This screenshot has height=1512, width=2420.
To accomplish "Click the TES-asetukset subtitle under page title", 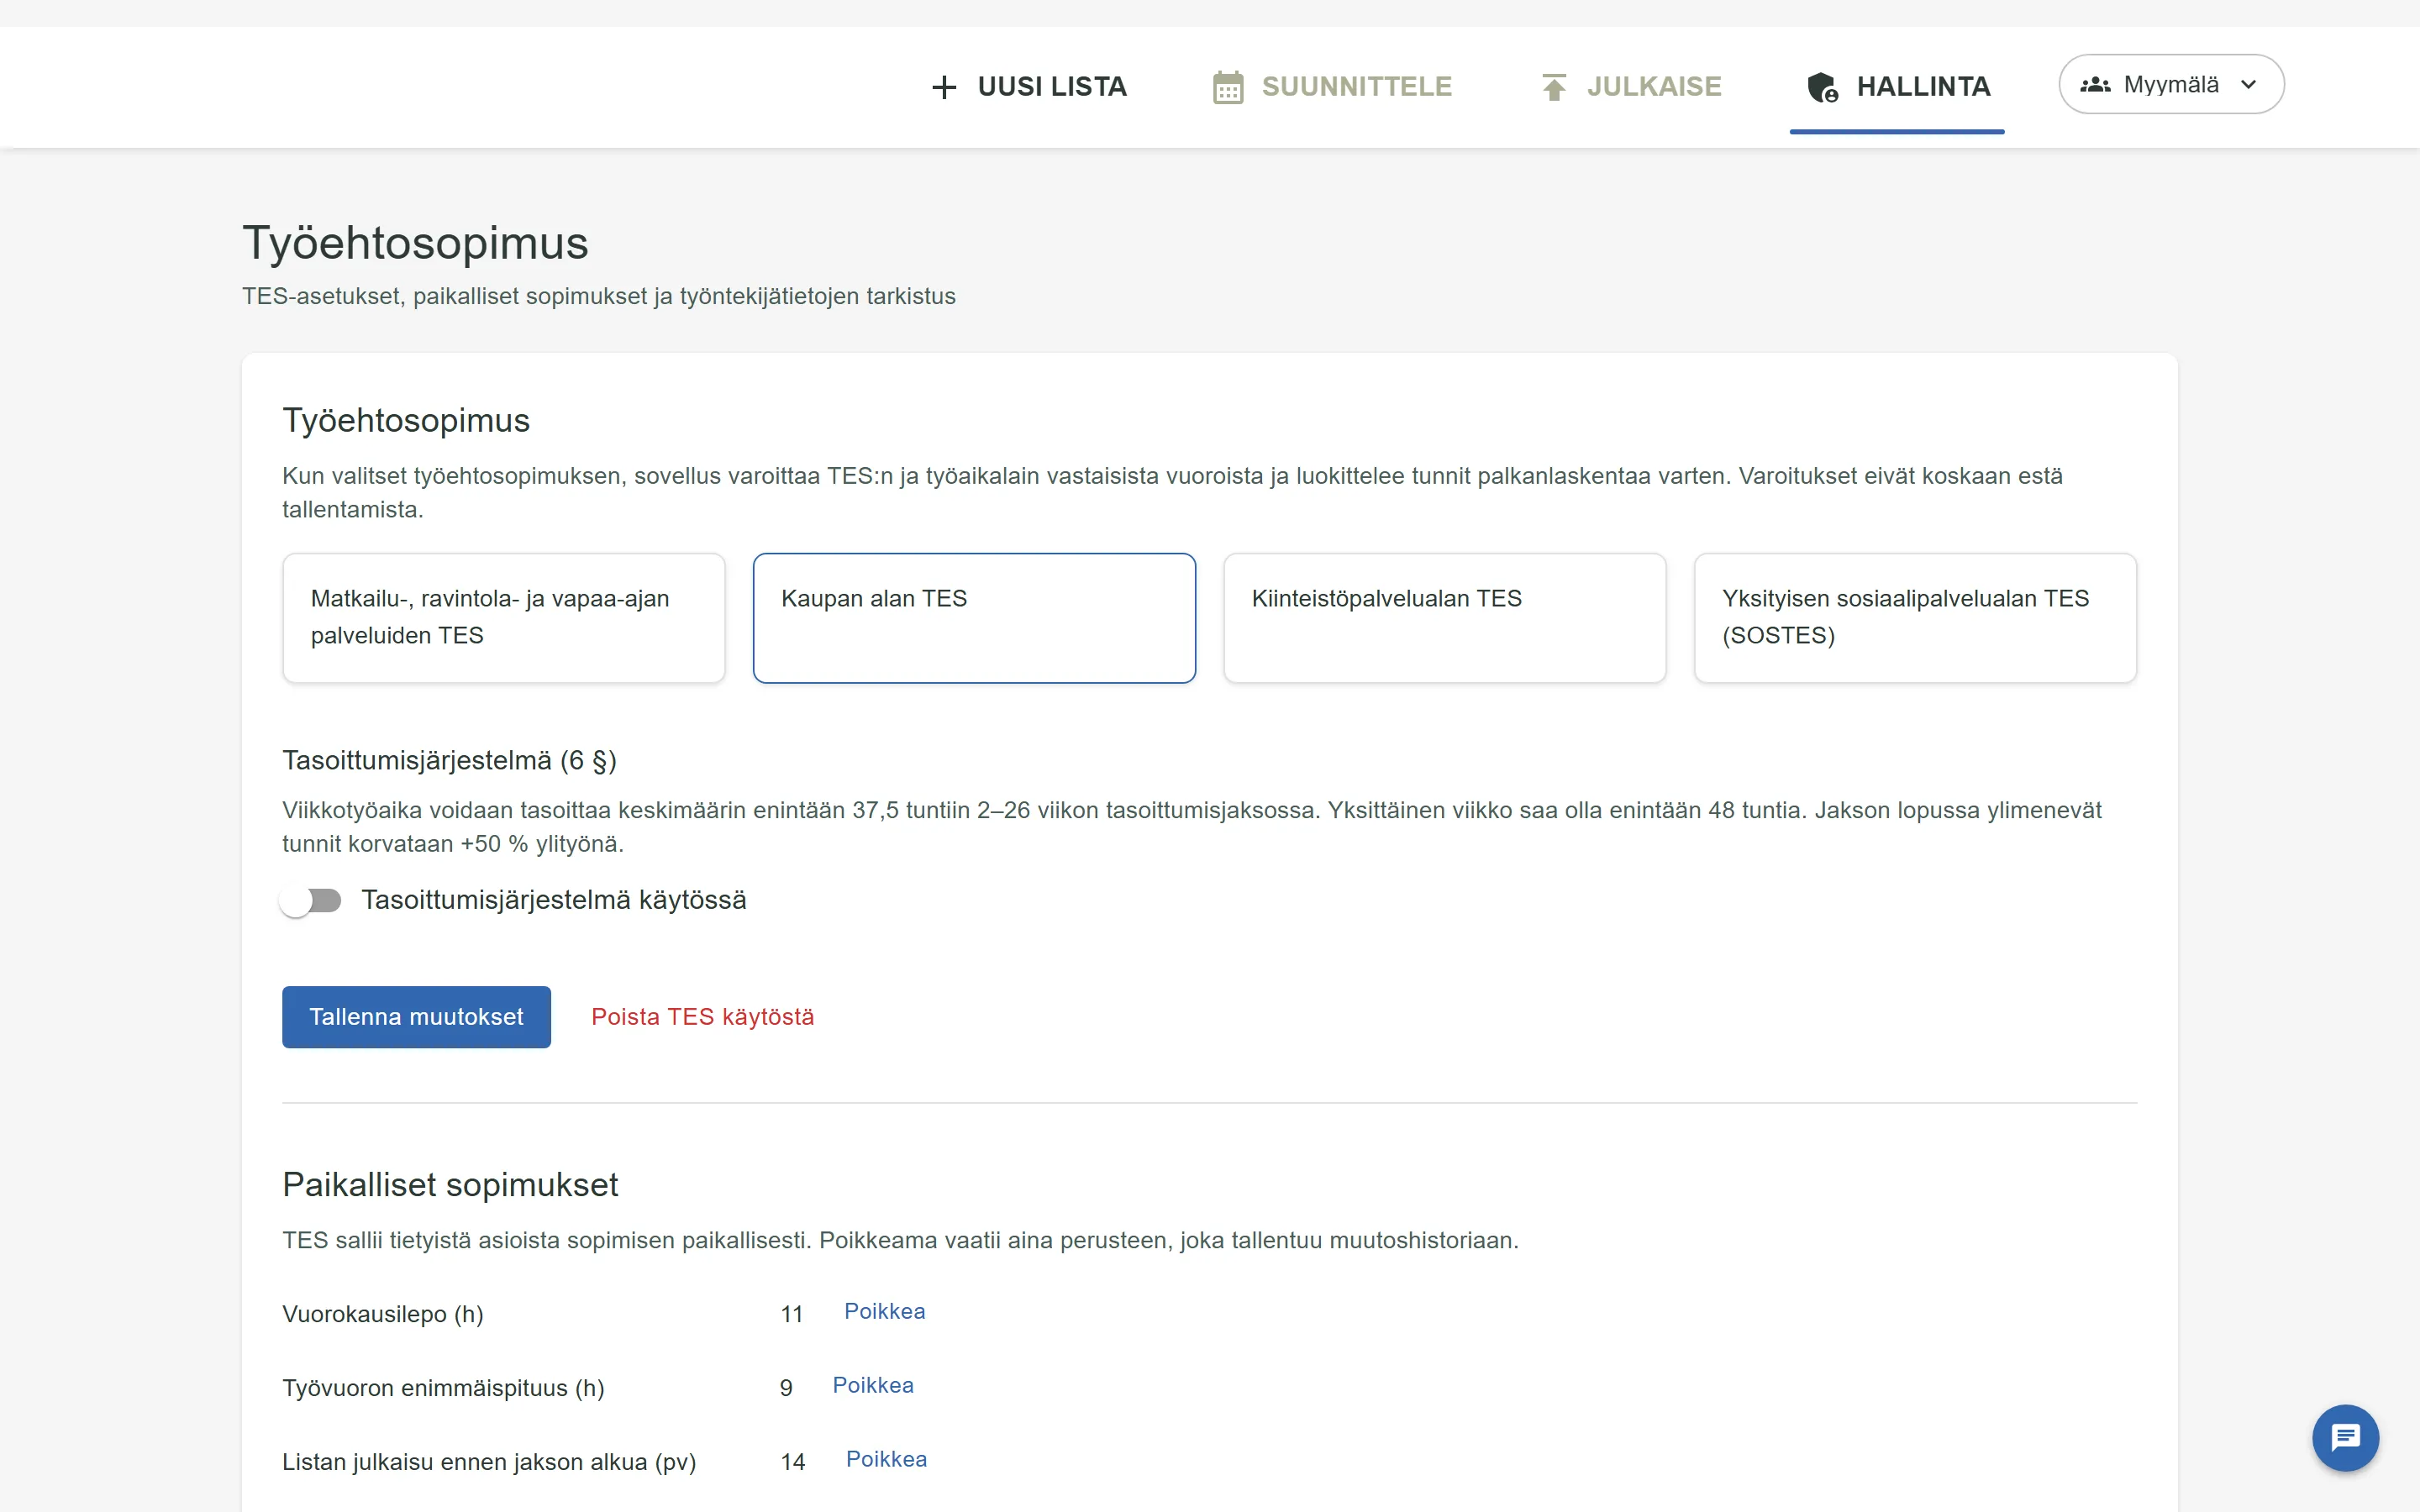I will coord(599,296).
